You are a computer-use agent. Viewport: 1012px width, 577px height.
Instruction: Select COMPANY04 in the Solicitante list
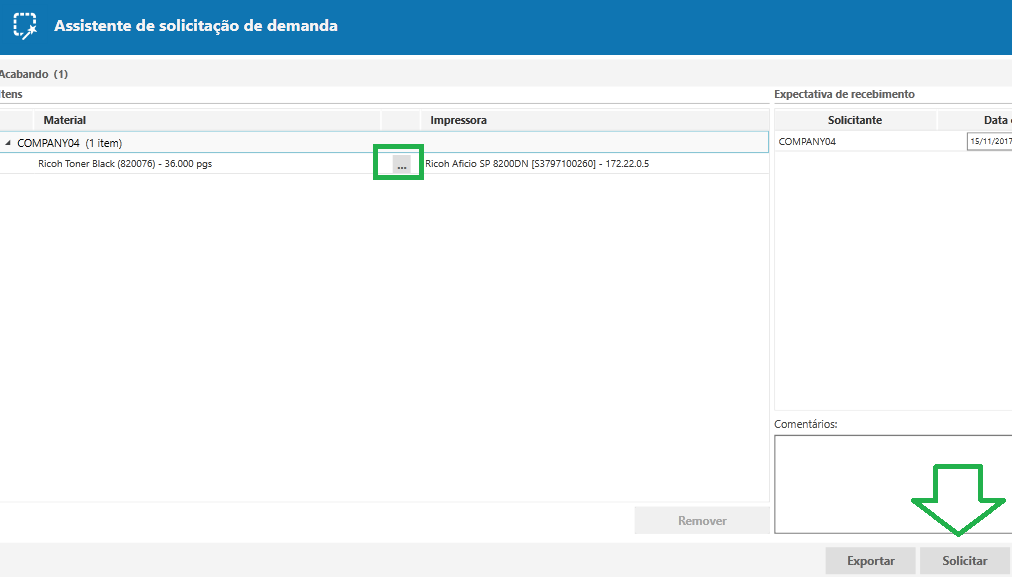point(808,142)
